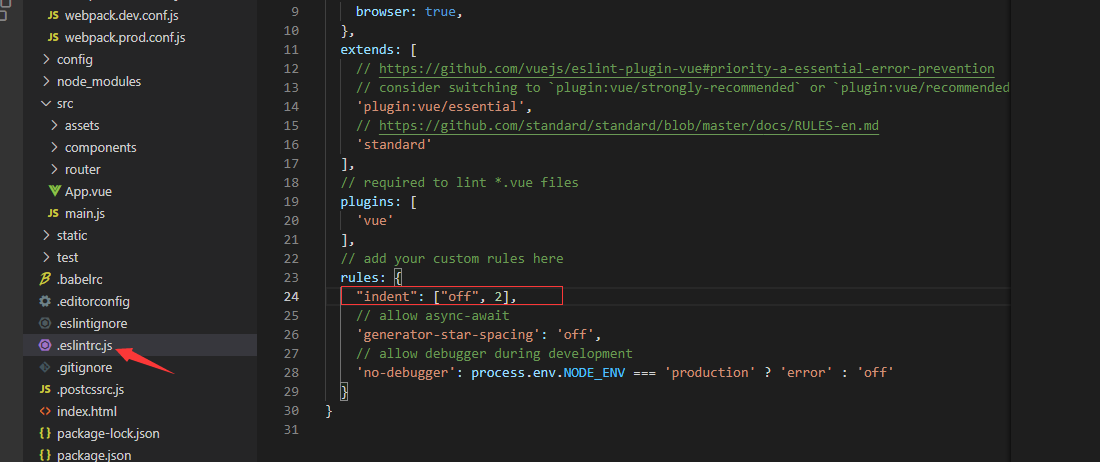Image resolution: width=1100 pixels, height=462 pixels.
Task: Click line number 24 in the gutter
Action: (x=291, y=297)
